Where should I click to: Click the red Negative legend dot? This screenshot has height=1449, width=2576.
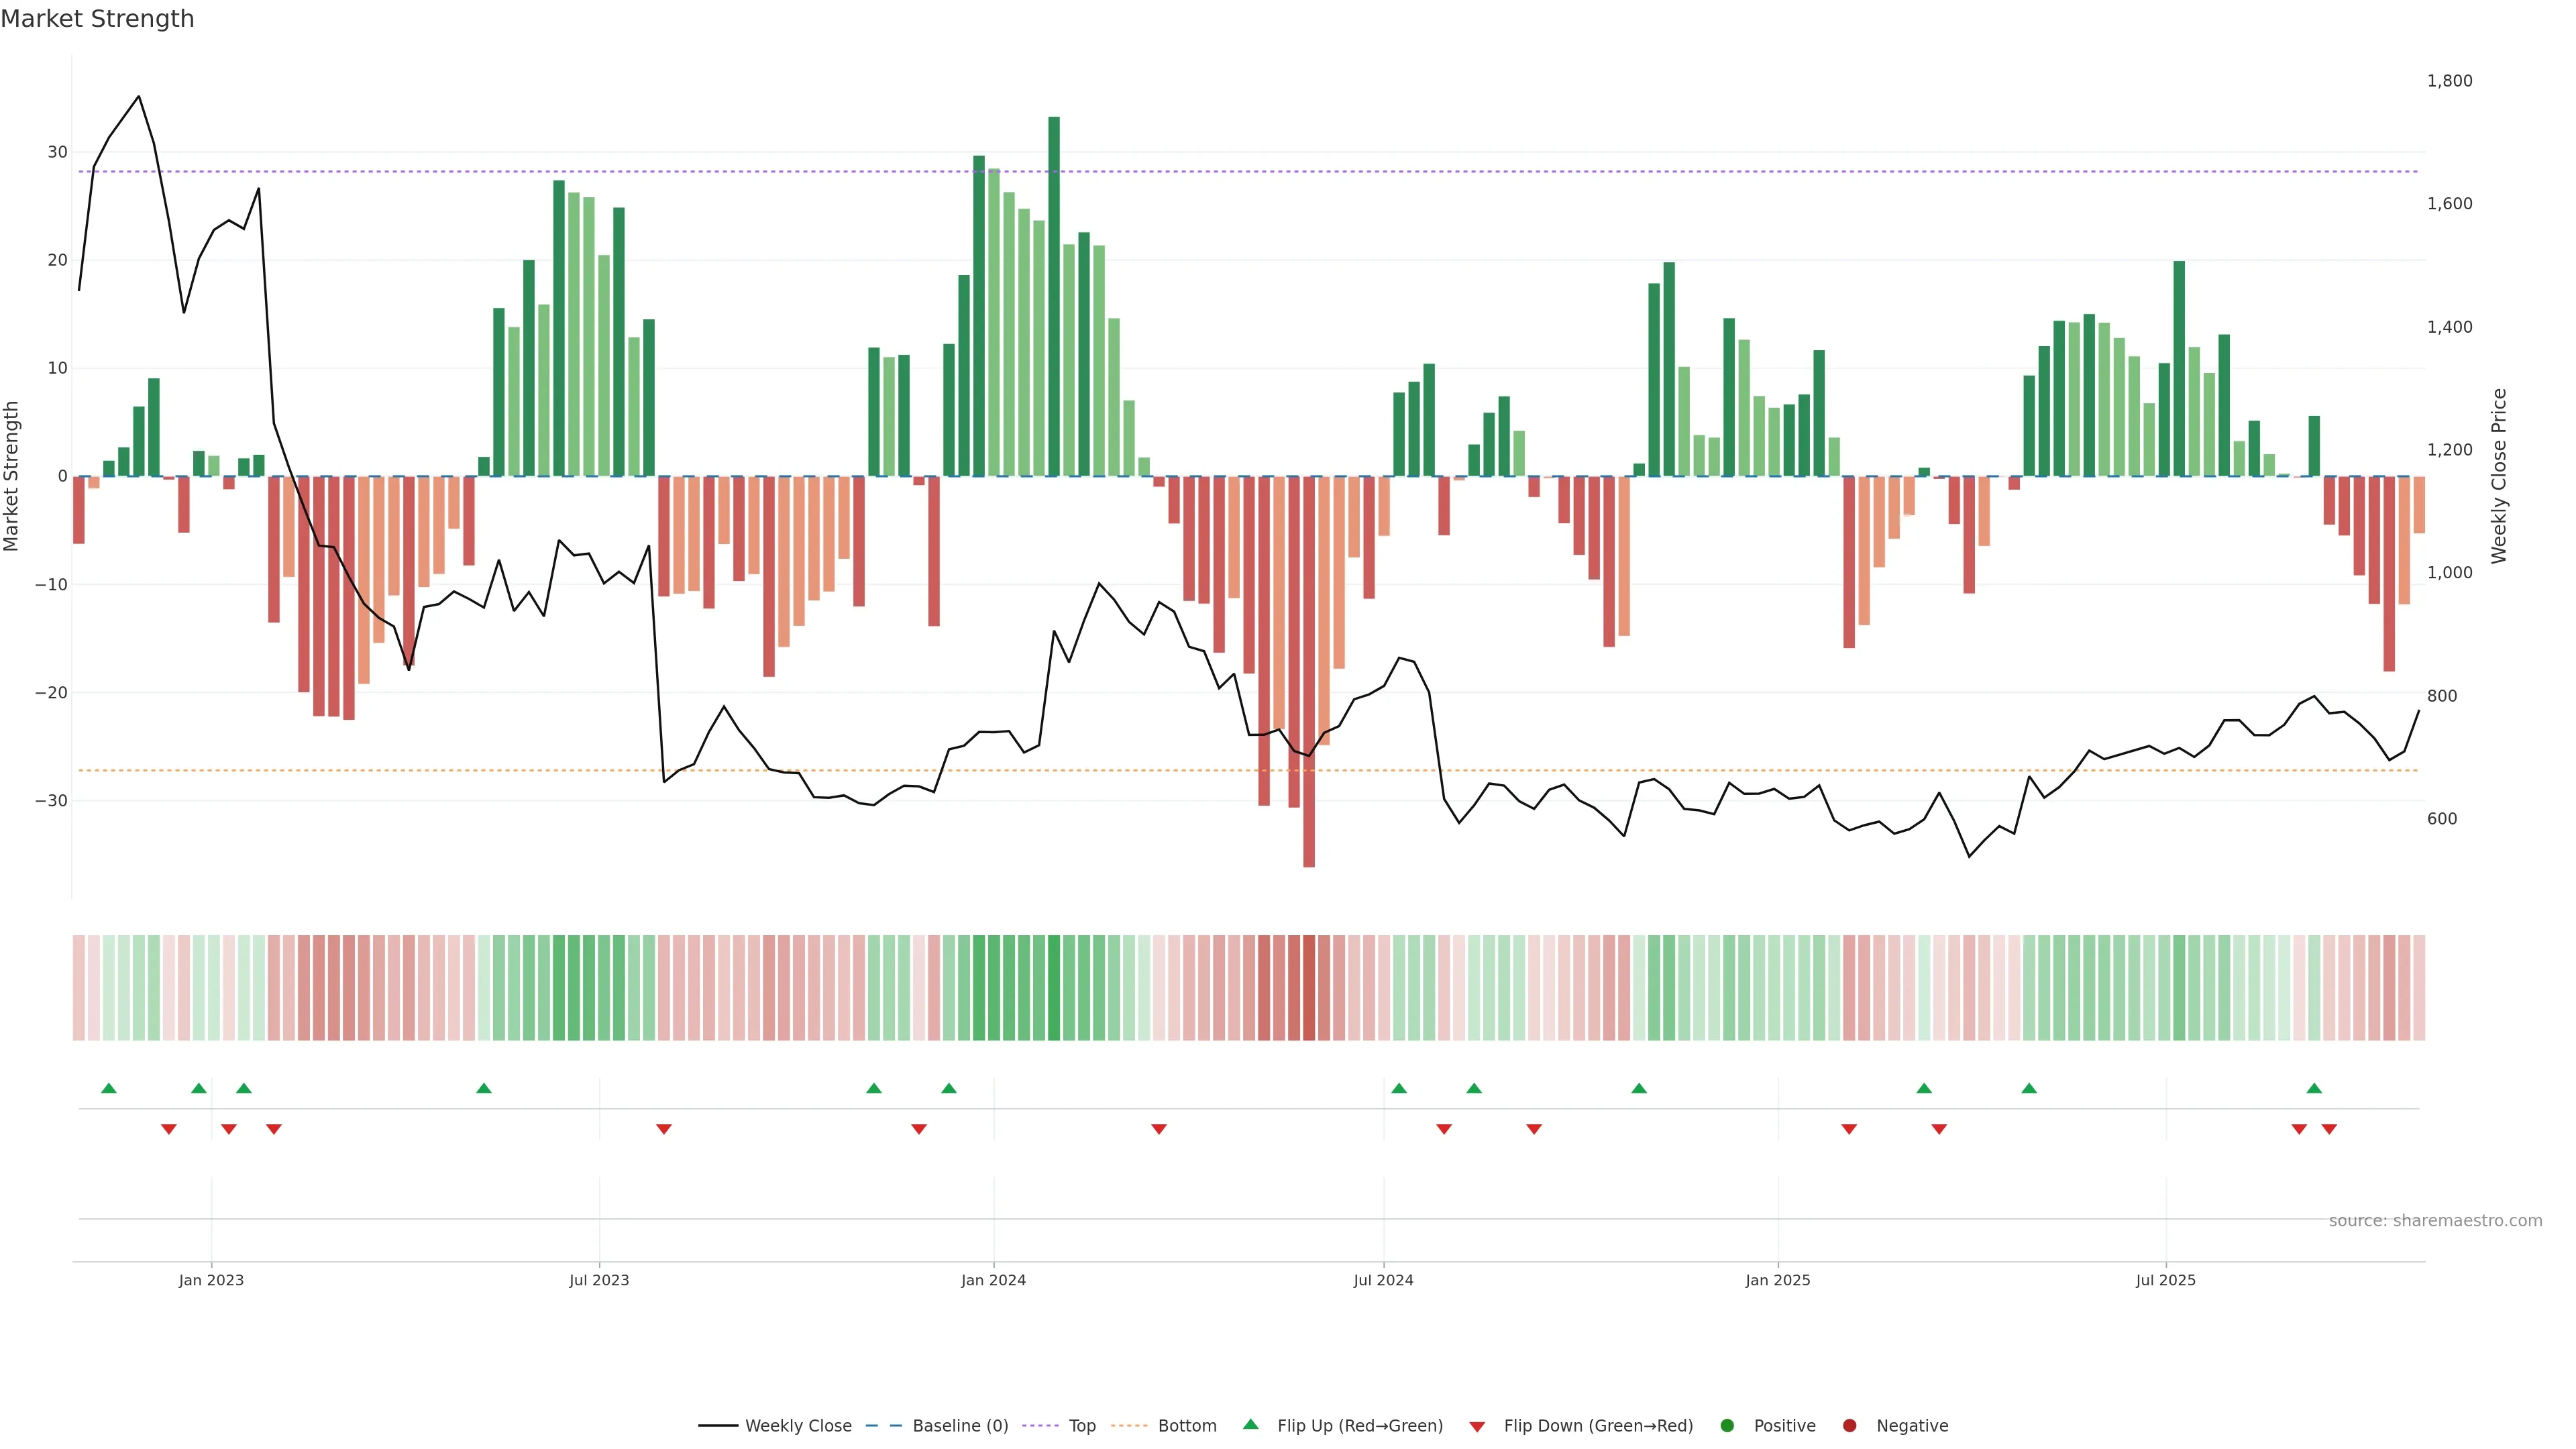pos(1849,1426)
